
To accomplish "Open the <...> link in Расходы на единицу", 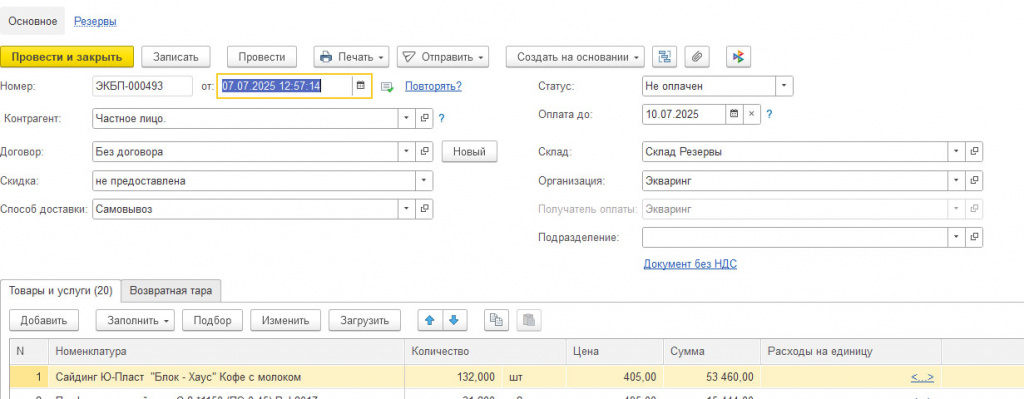I will 921,377.
